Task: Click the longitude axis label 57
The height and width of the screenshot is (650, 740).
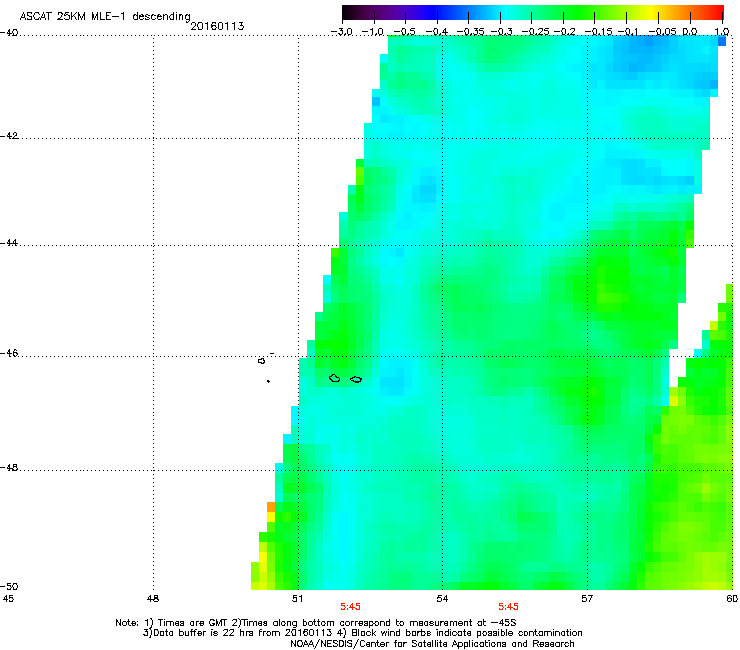Action: pos(587,599)
